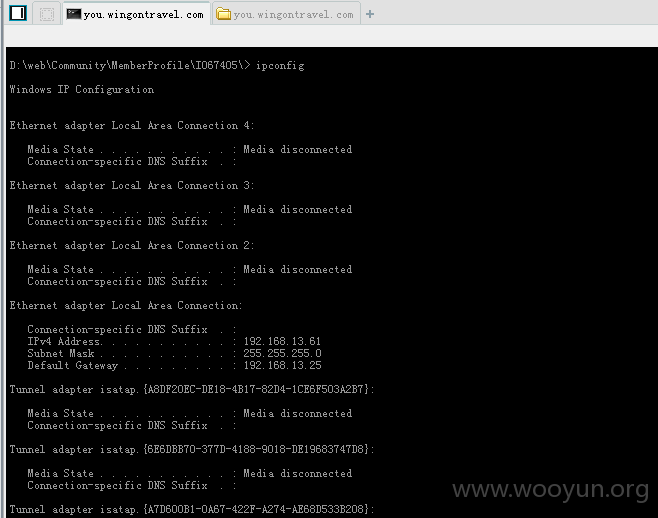The image size is (658, 518).
Task: Select 'Ethernet adapter Local Area Connection 3:' heading
Action: coord(132,186)
